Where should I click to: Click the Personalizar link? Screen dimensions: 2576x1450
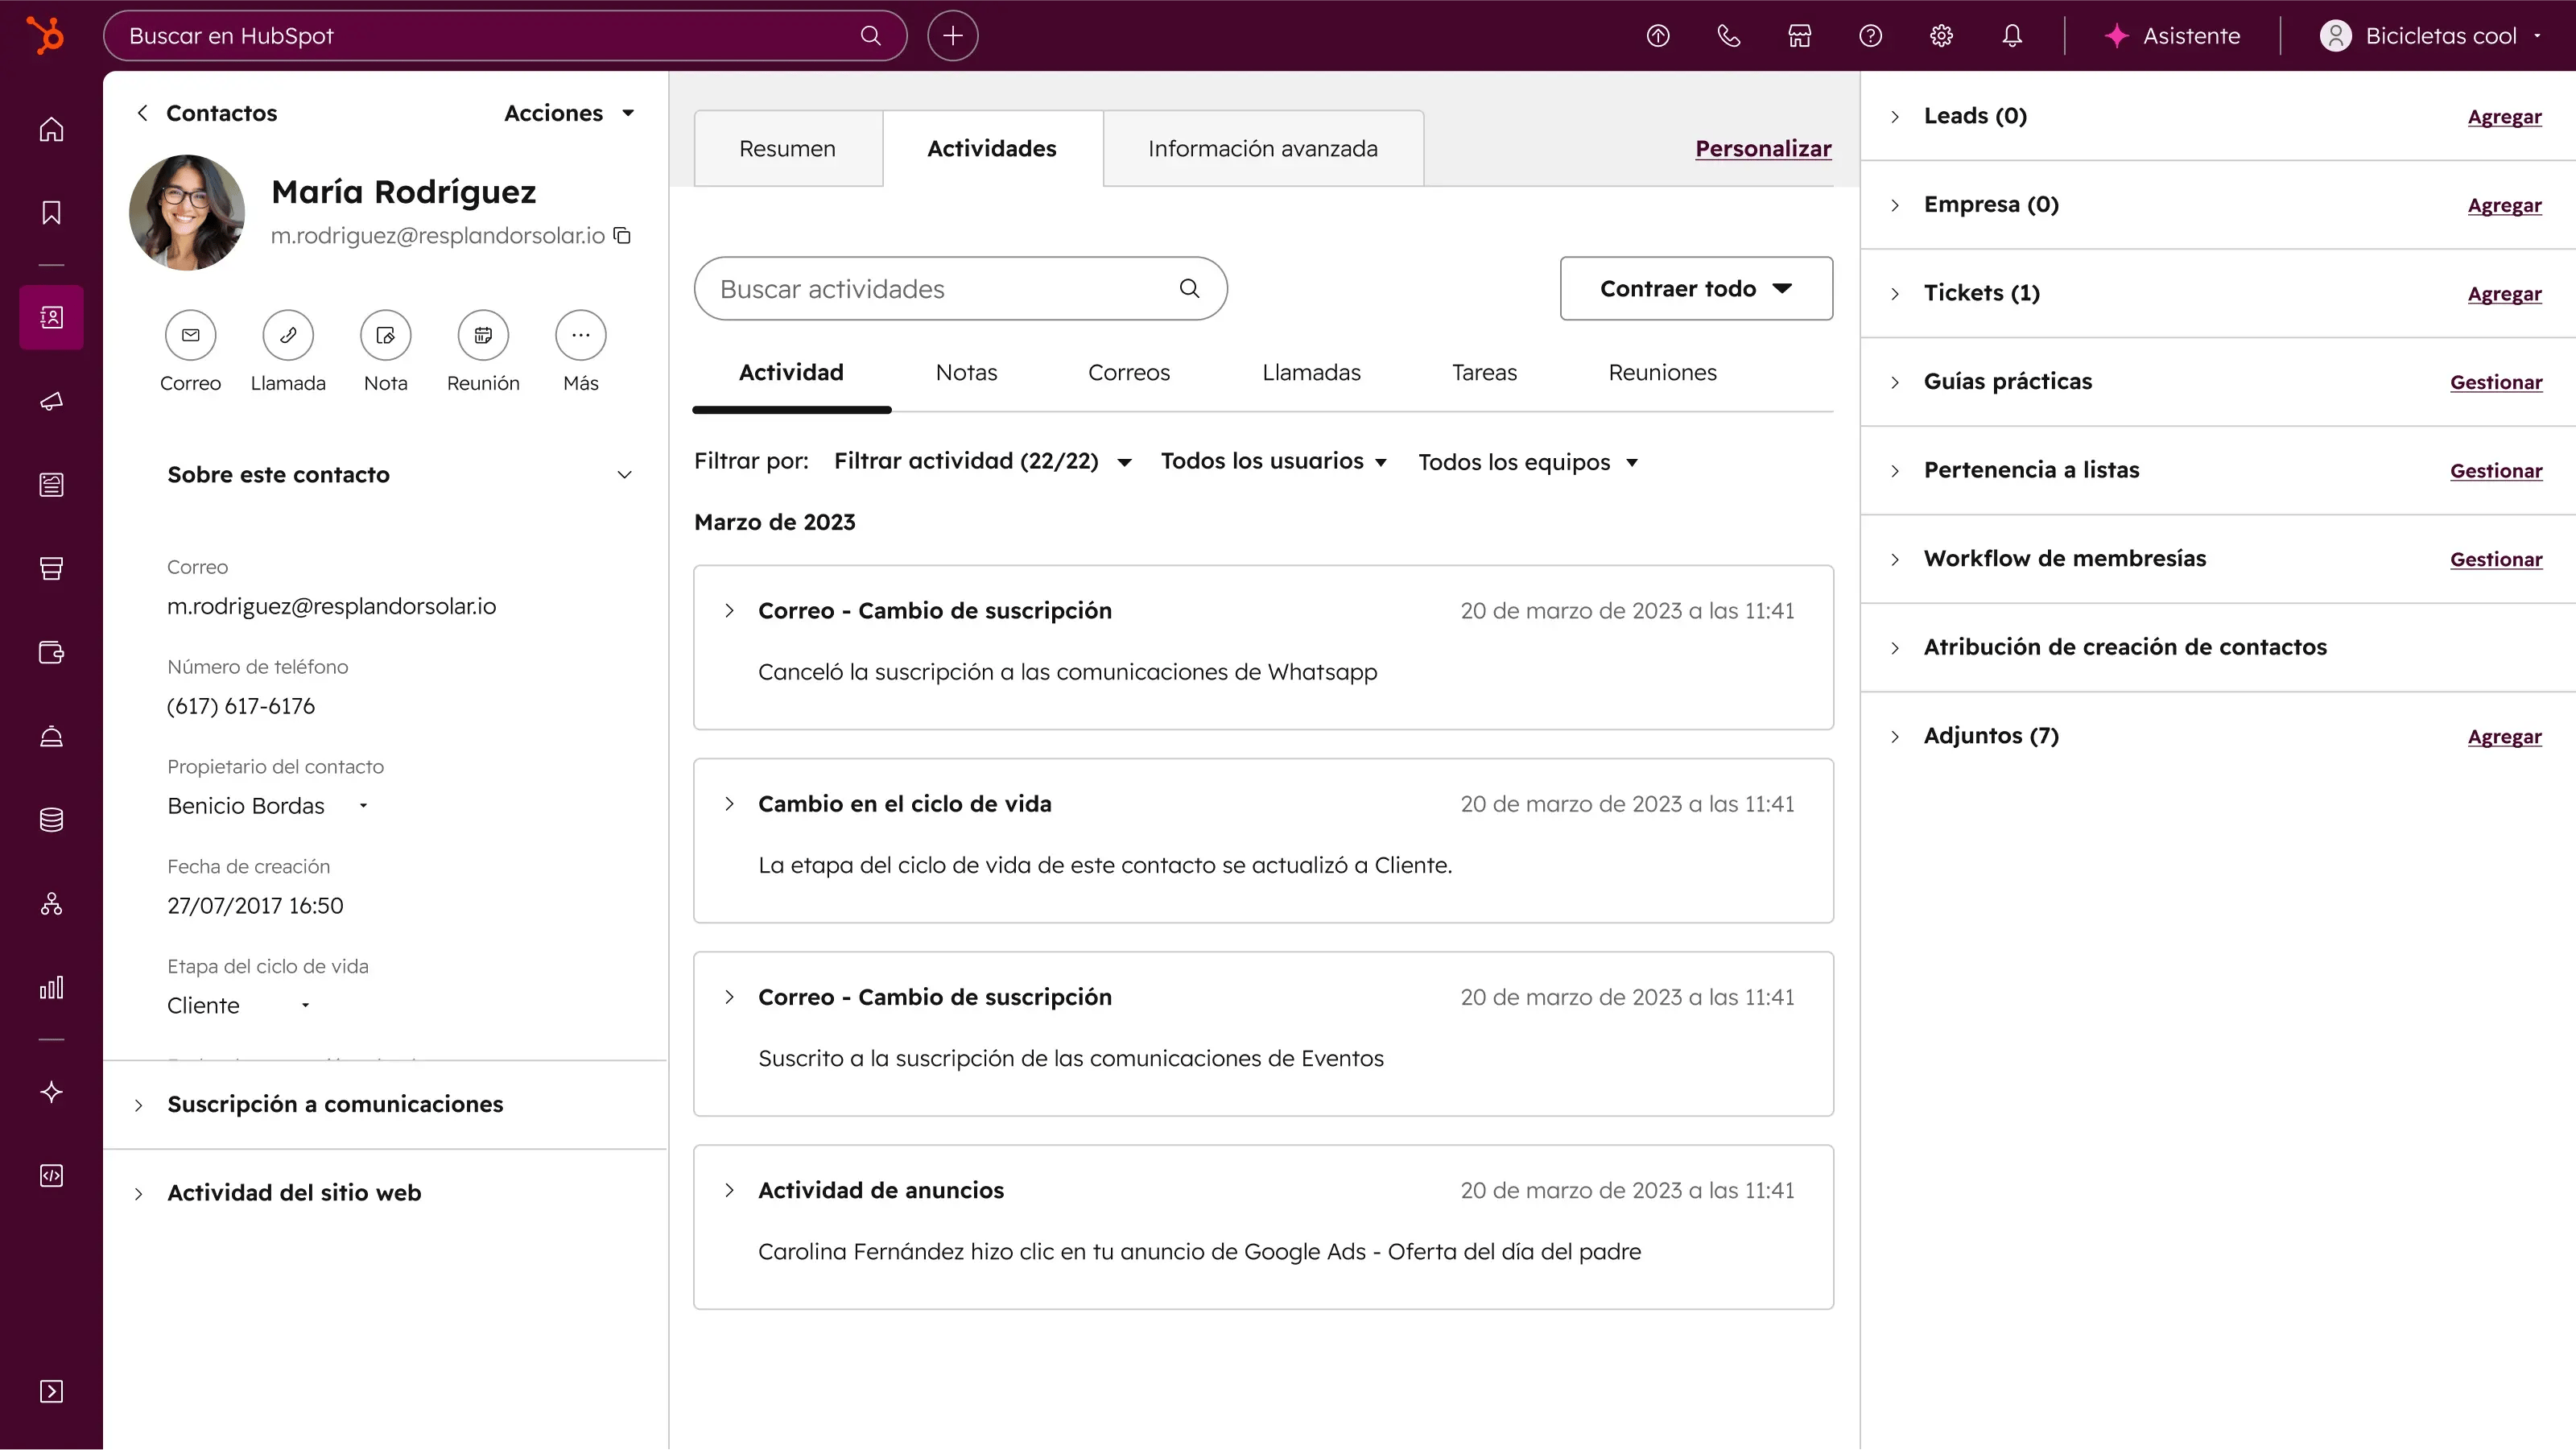click(1763, 149)
